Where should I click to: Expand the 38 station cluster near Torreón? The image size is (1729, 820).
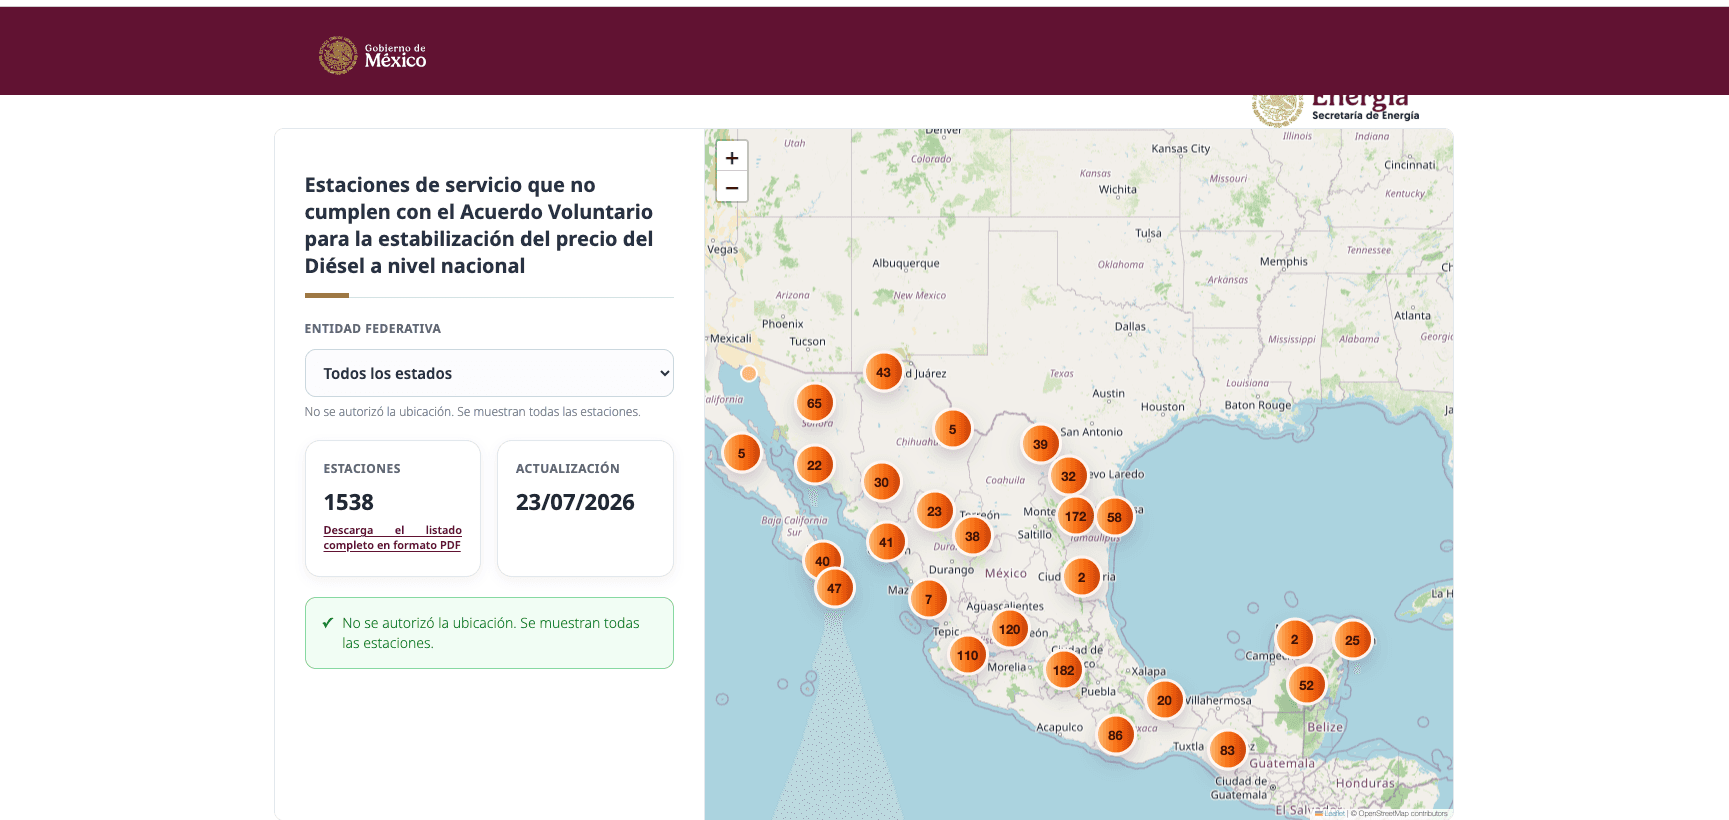pyautogui.click(x=972, y=536)
